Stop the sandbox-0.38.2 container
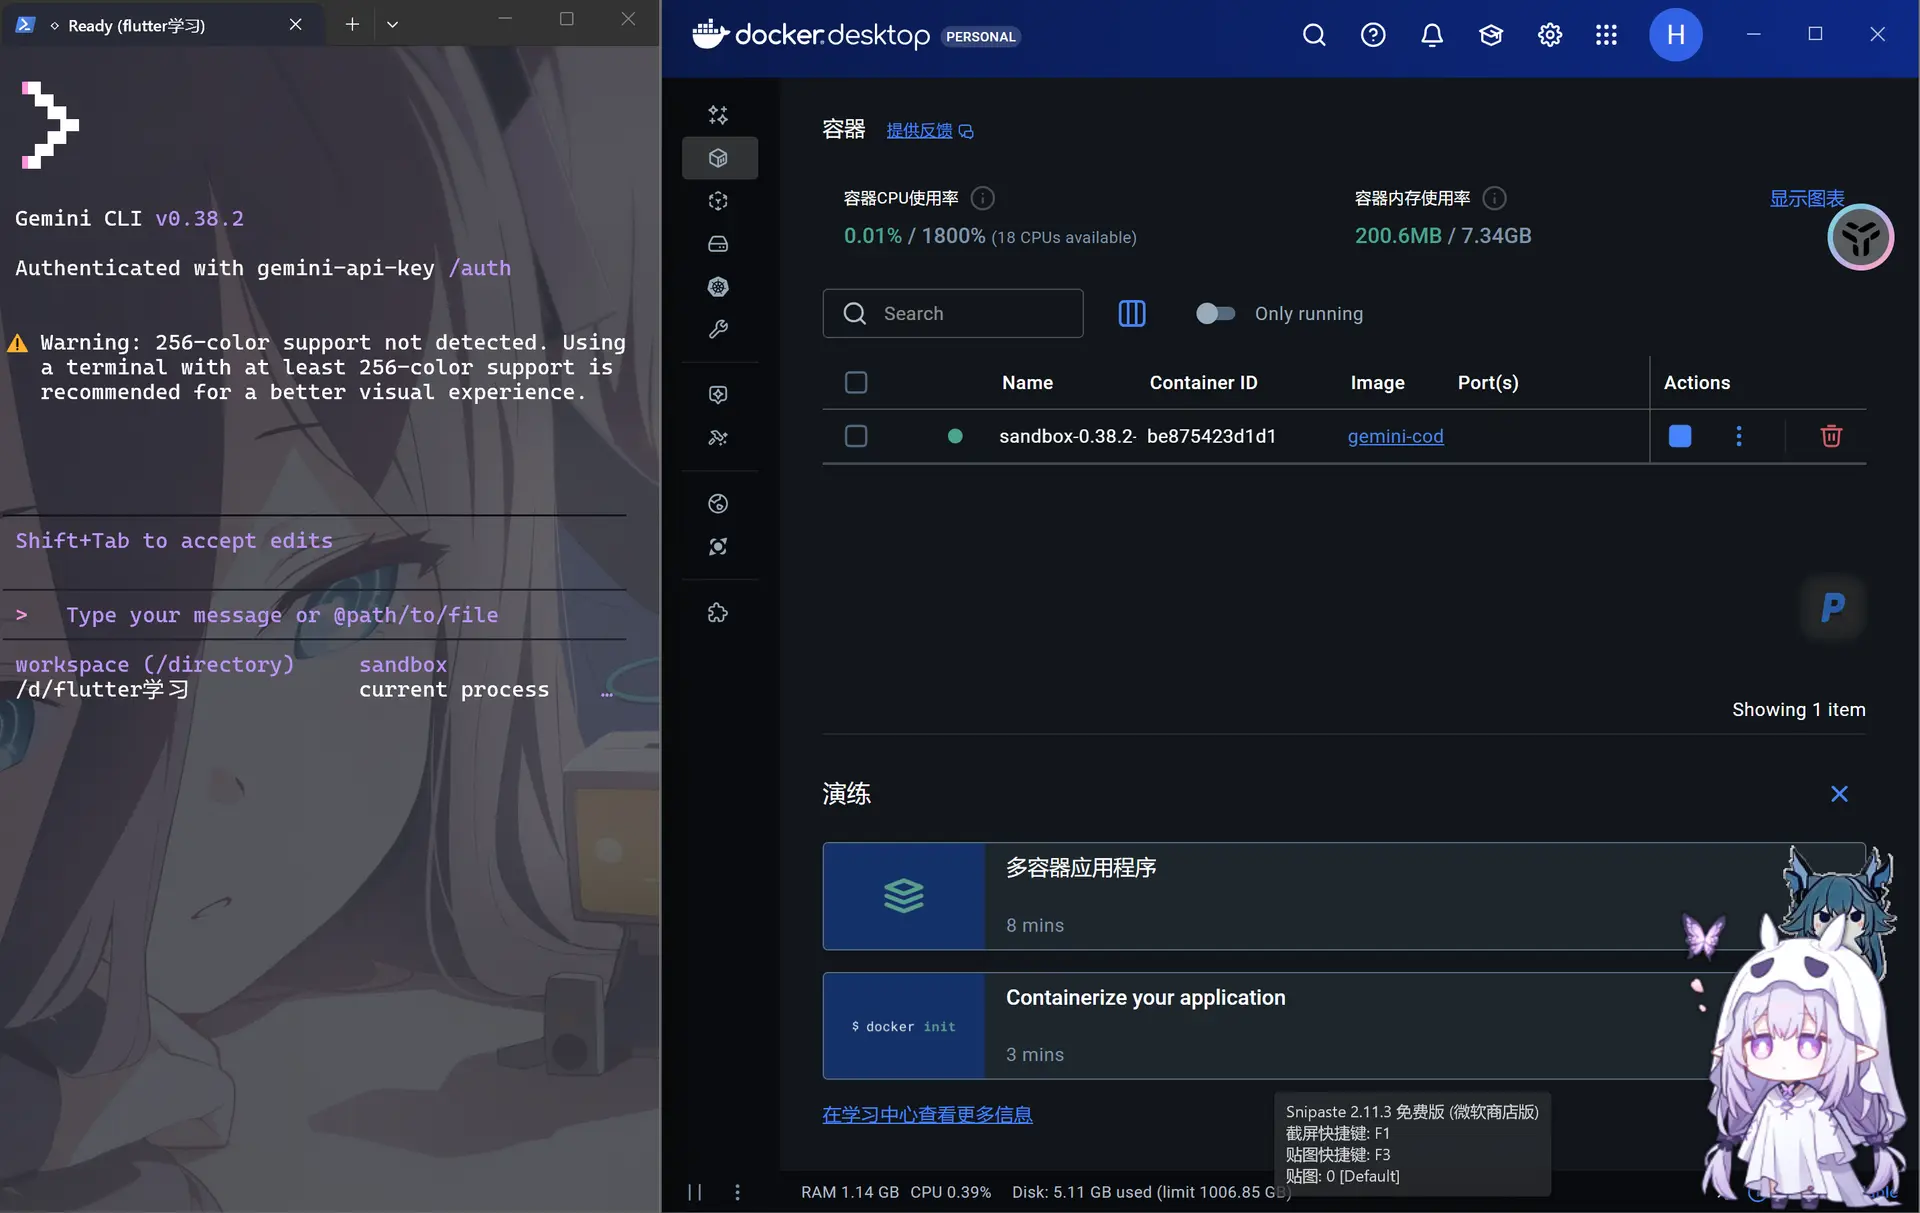The height and width of the screenshot is (1213, 1920). (x=1680, y=436)
